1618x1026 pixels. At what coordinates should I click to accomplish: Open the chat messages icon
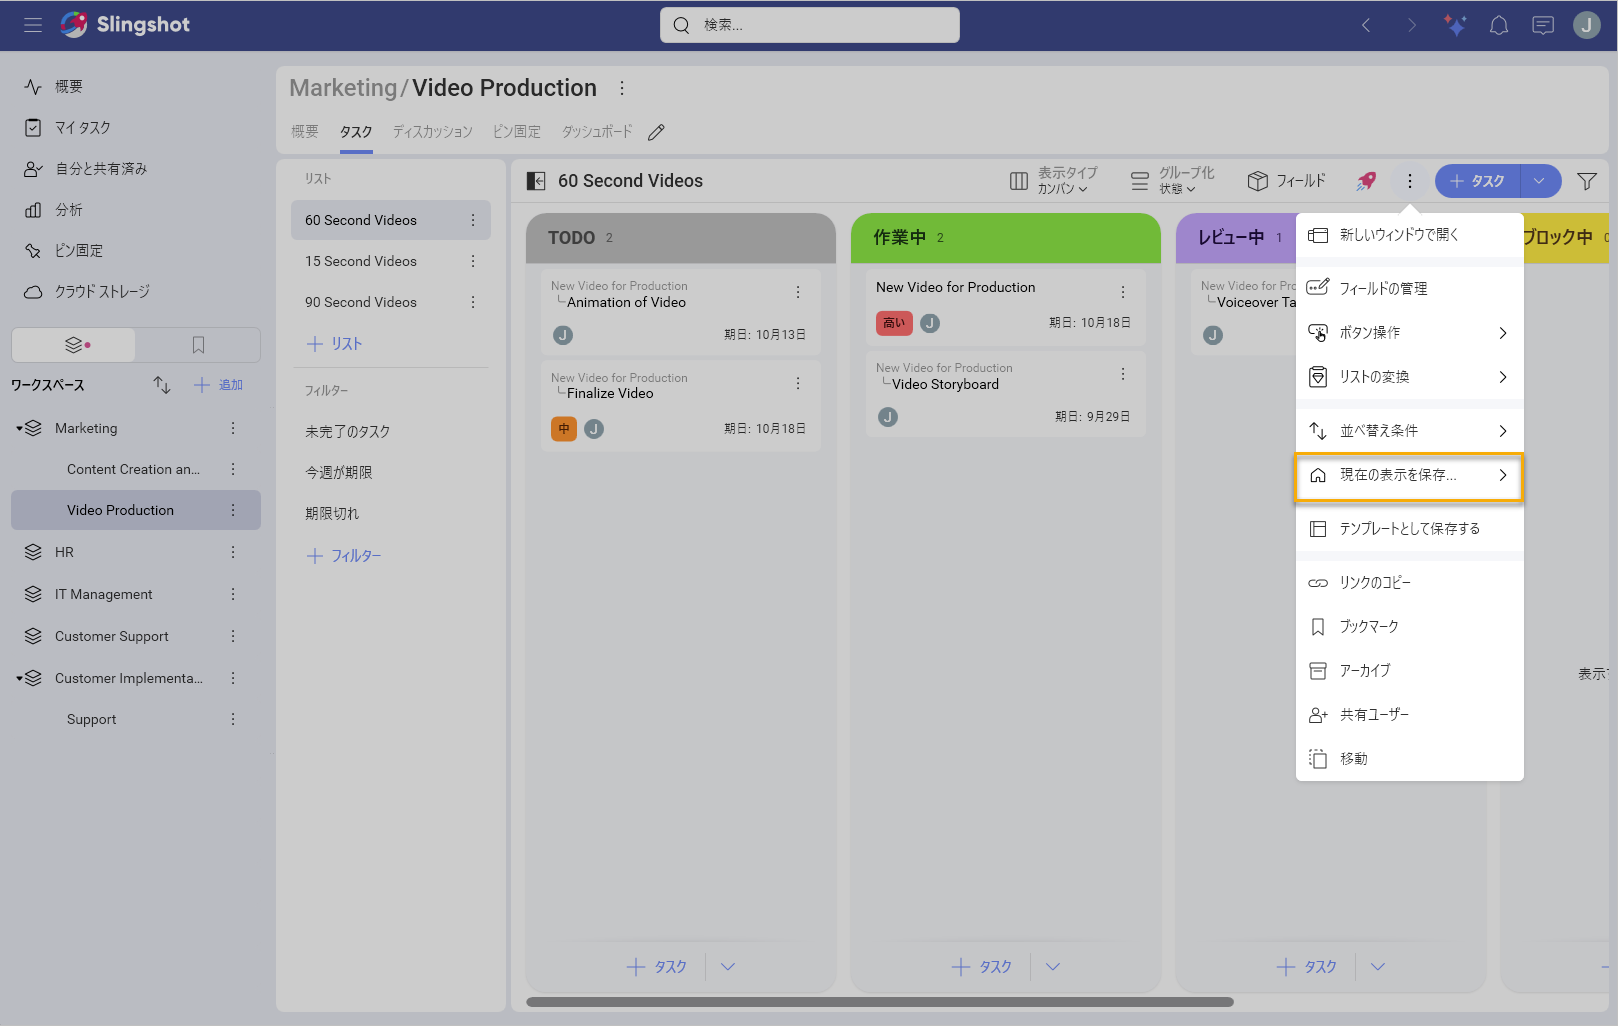tap(1542, 25)
